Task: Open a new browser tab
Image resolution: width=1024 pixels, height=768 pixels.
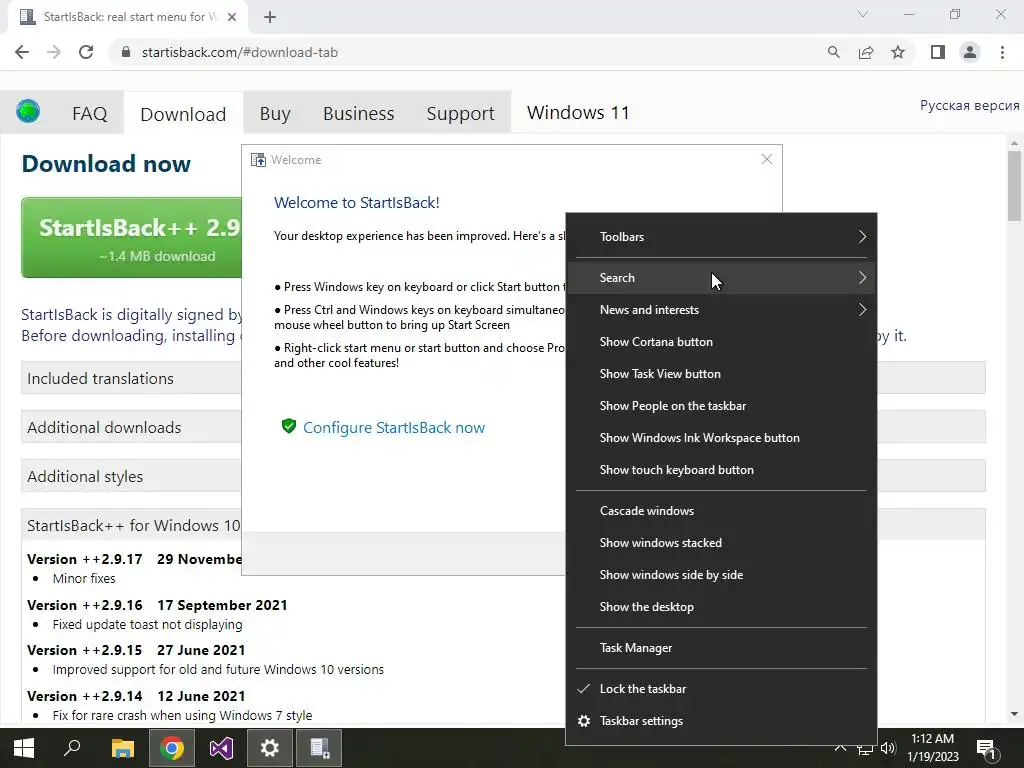Action: point(270,17)
